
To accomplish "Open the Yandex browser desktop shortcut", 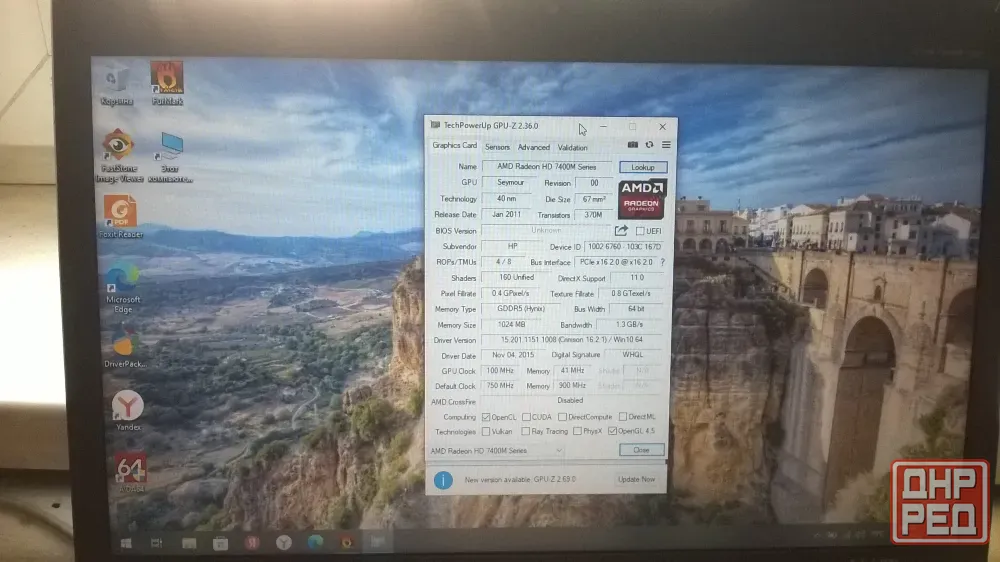I will tap(128, 410).
